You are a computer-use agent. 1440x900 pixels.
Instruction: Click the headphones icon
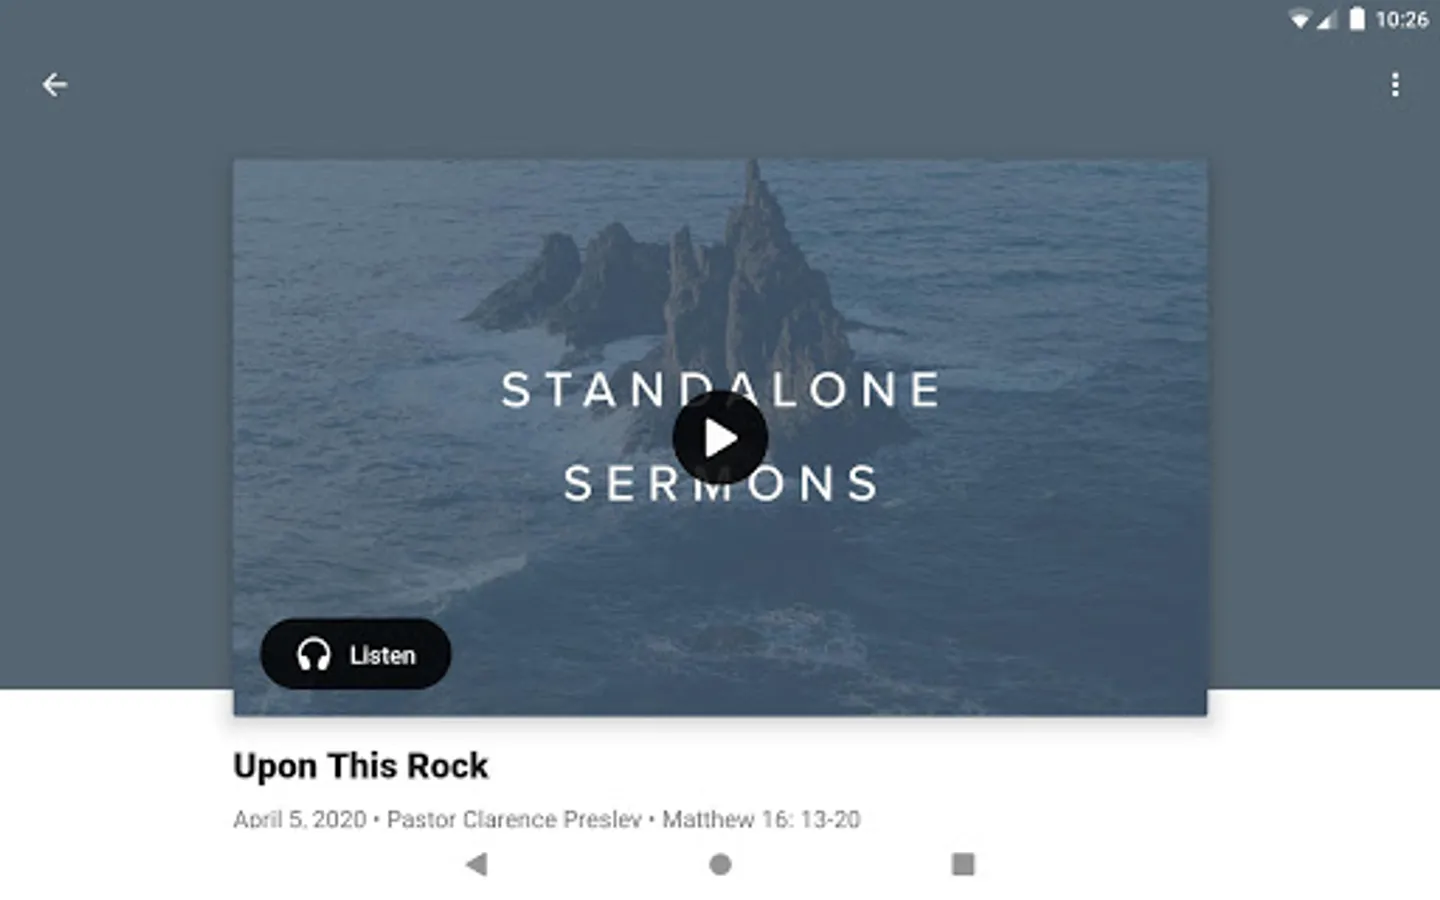(x=314, y=655)
